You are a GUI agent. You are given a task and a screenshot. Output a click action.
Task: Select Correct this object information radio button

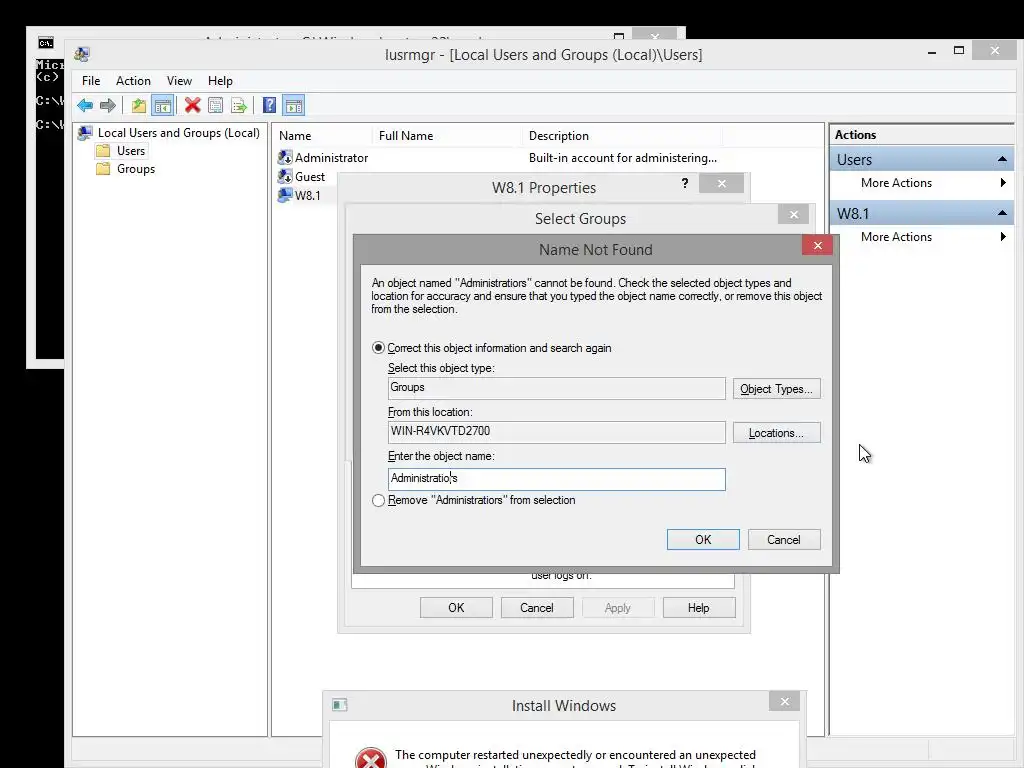click(x=378, y=348)
